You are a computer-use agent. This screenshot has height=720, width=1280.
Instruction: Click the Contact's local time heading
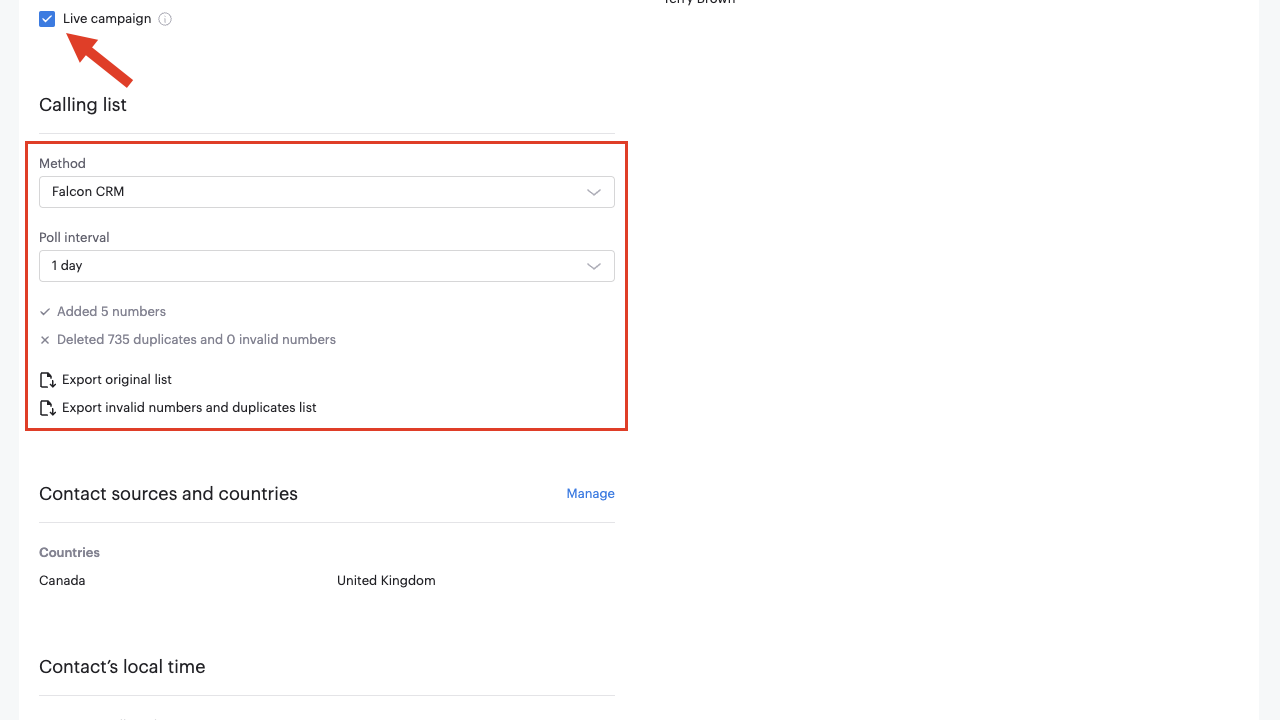pyautogui.click(x=122, y=667)
